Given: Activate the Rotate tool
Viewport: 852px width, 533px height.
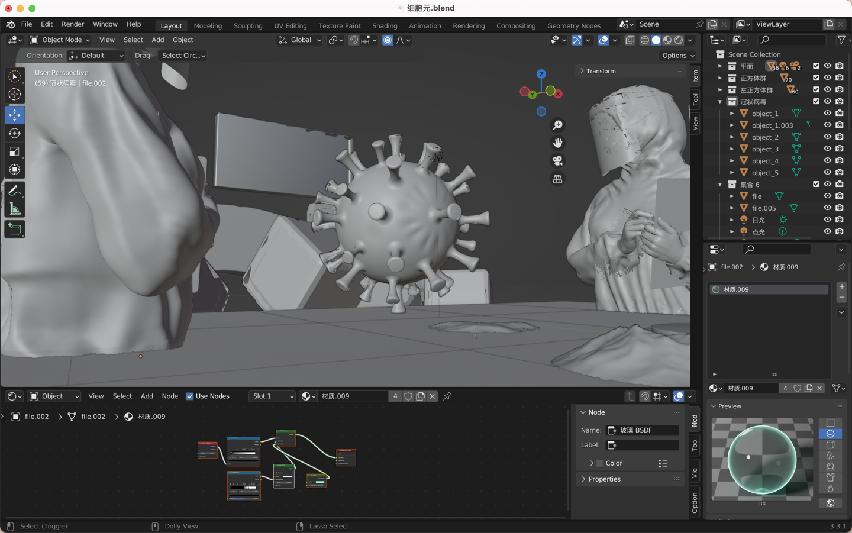Looking at the screenshot, I should (x=15, y=133).
